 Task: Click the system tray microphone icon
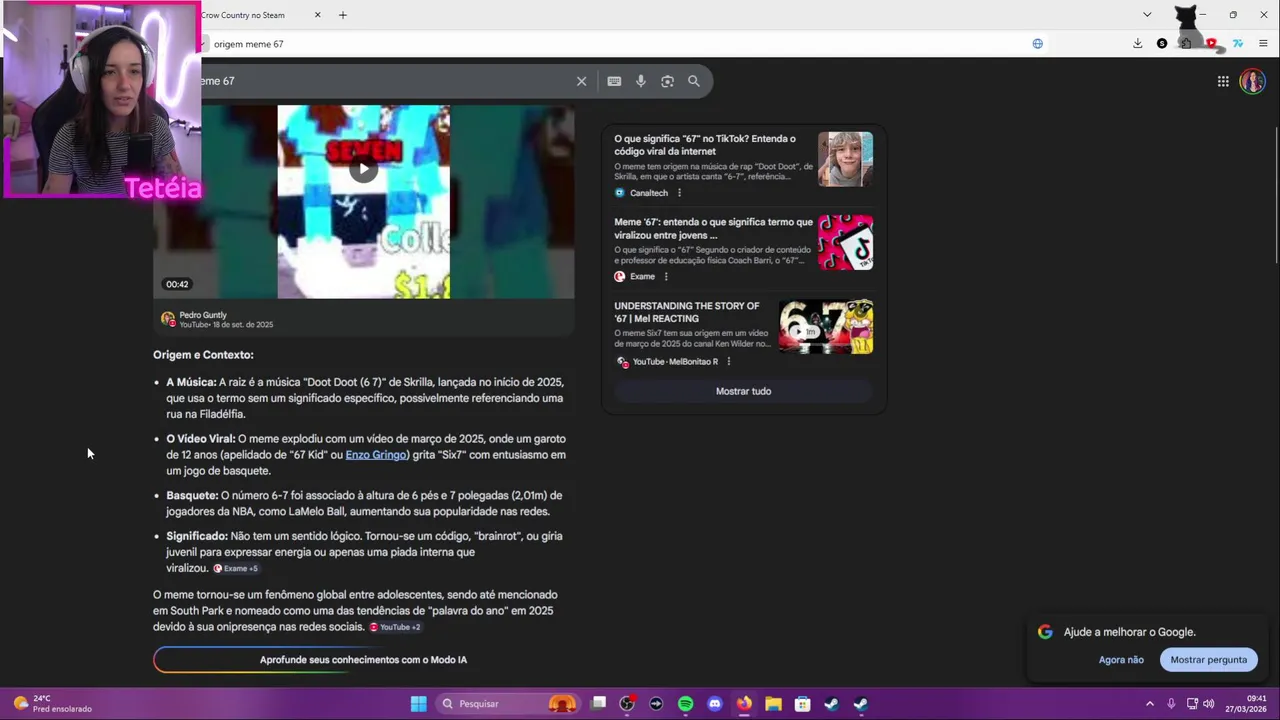click(x=1171, y=704)
